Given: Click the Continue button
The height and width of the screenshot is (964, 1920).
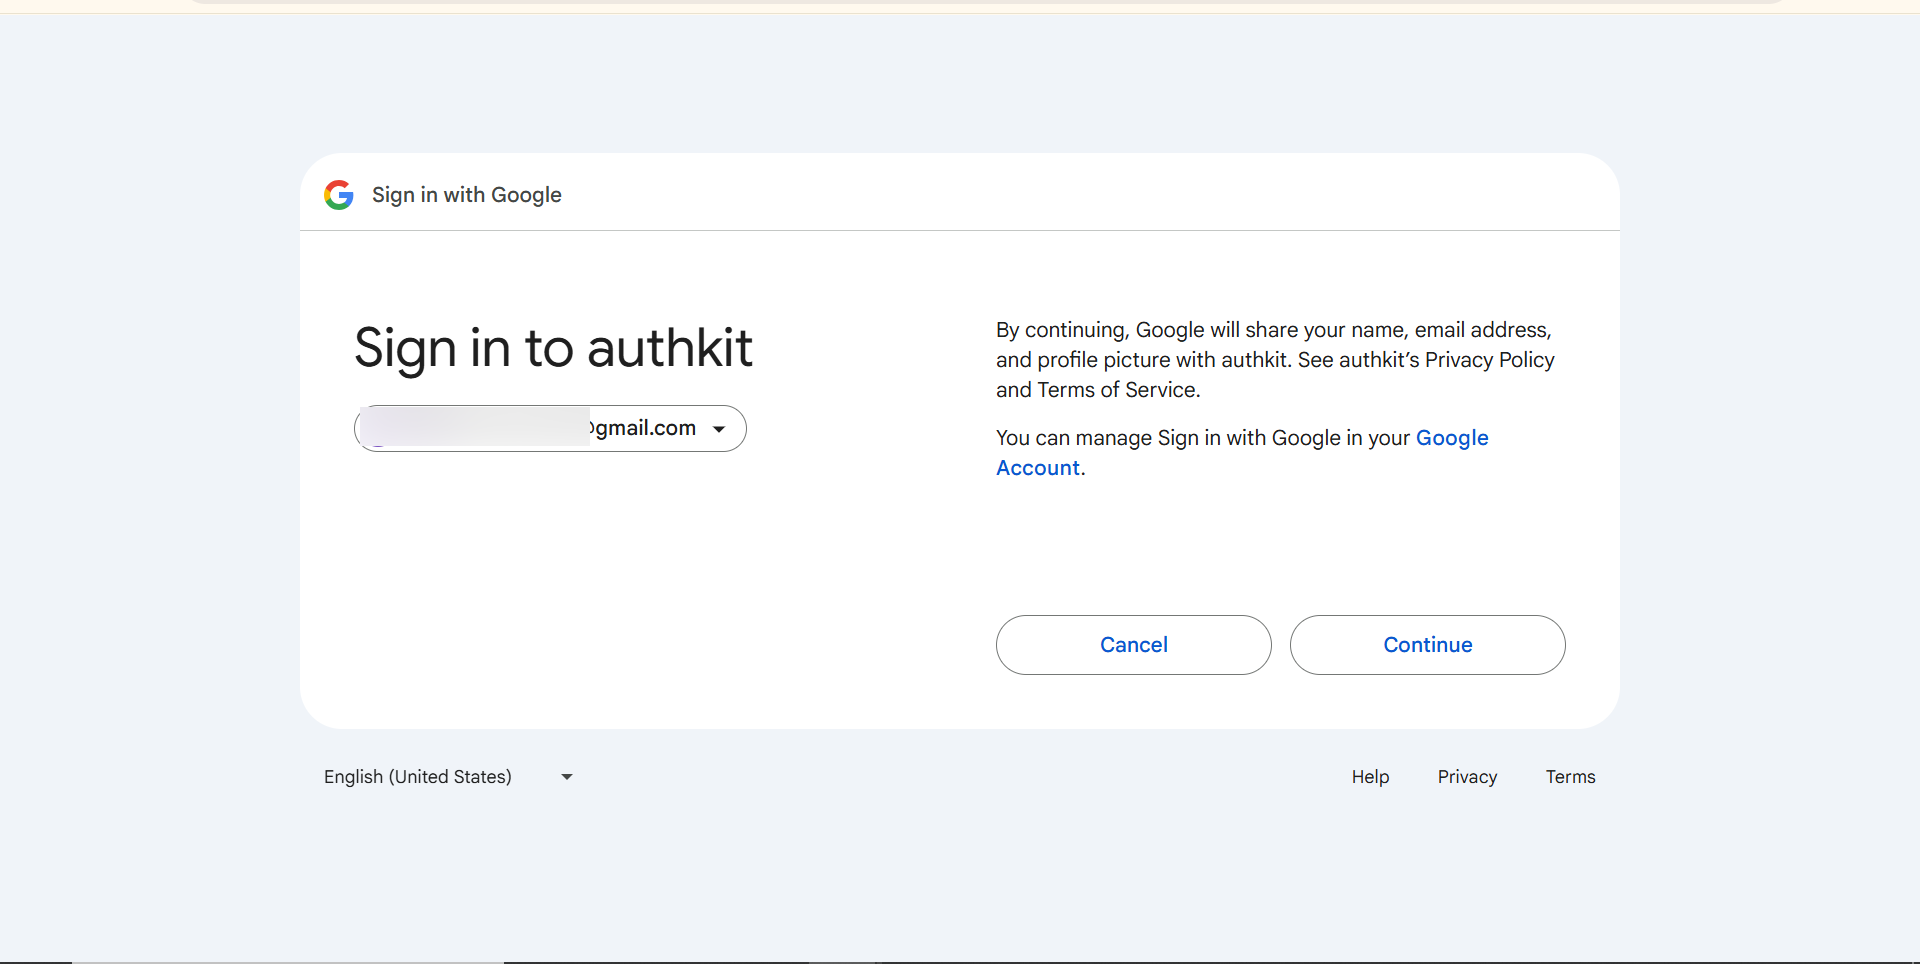Looking at the screenshot, I should [x=1427, y=645].
